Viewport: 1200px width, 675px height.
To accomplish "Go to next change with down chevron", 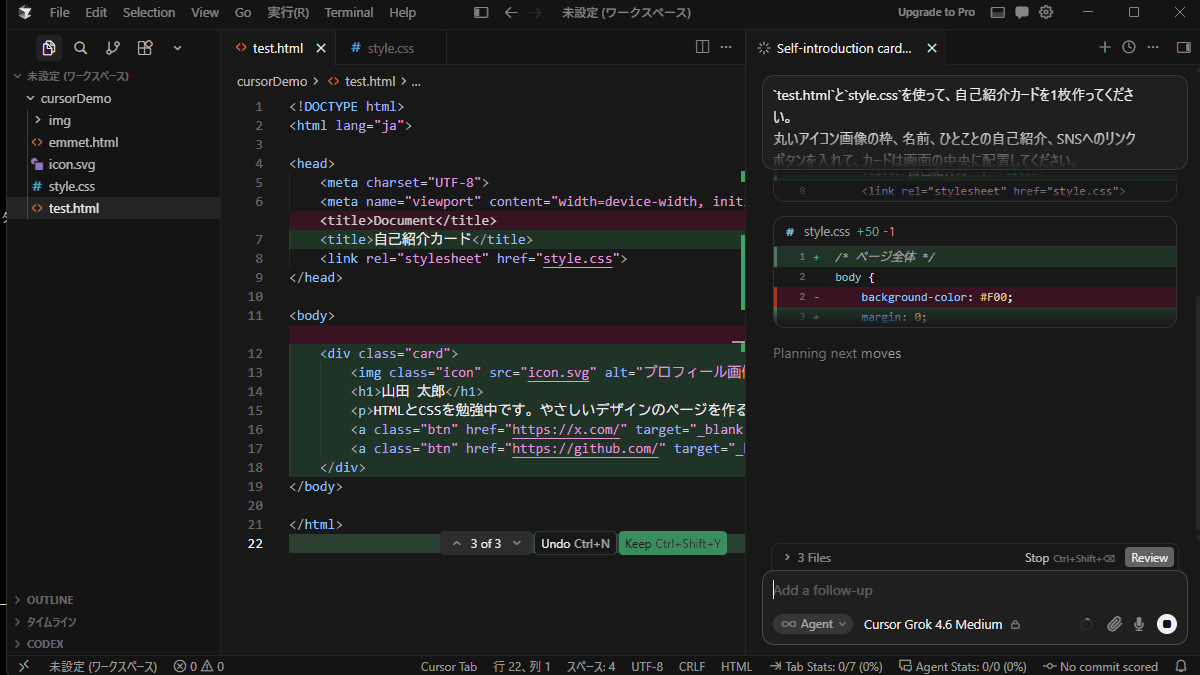I will (x=517, y=544).
